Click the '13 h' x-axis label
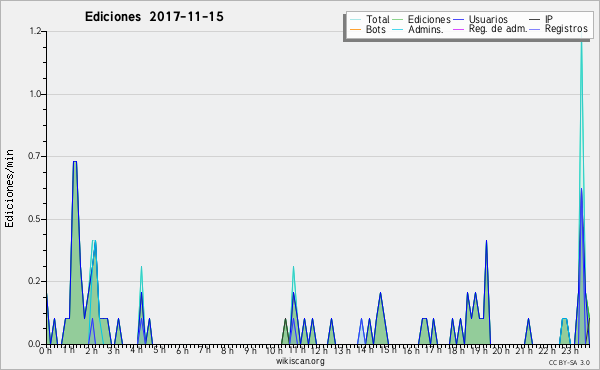Screen dimensions: 600x370 342,350
